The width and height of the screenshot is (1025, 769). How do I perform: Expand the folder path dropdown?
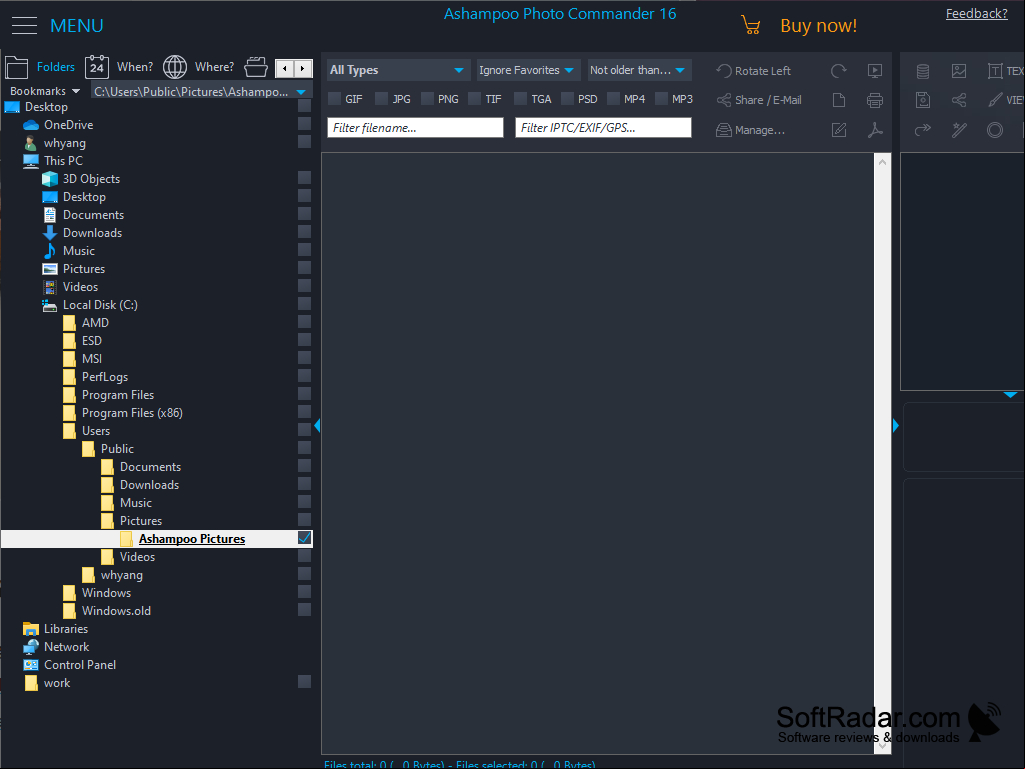[x=301, y=92]
